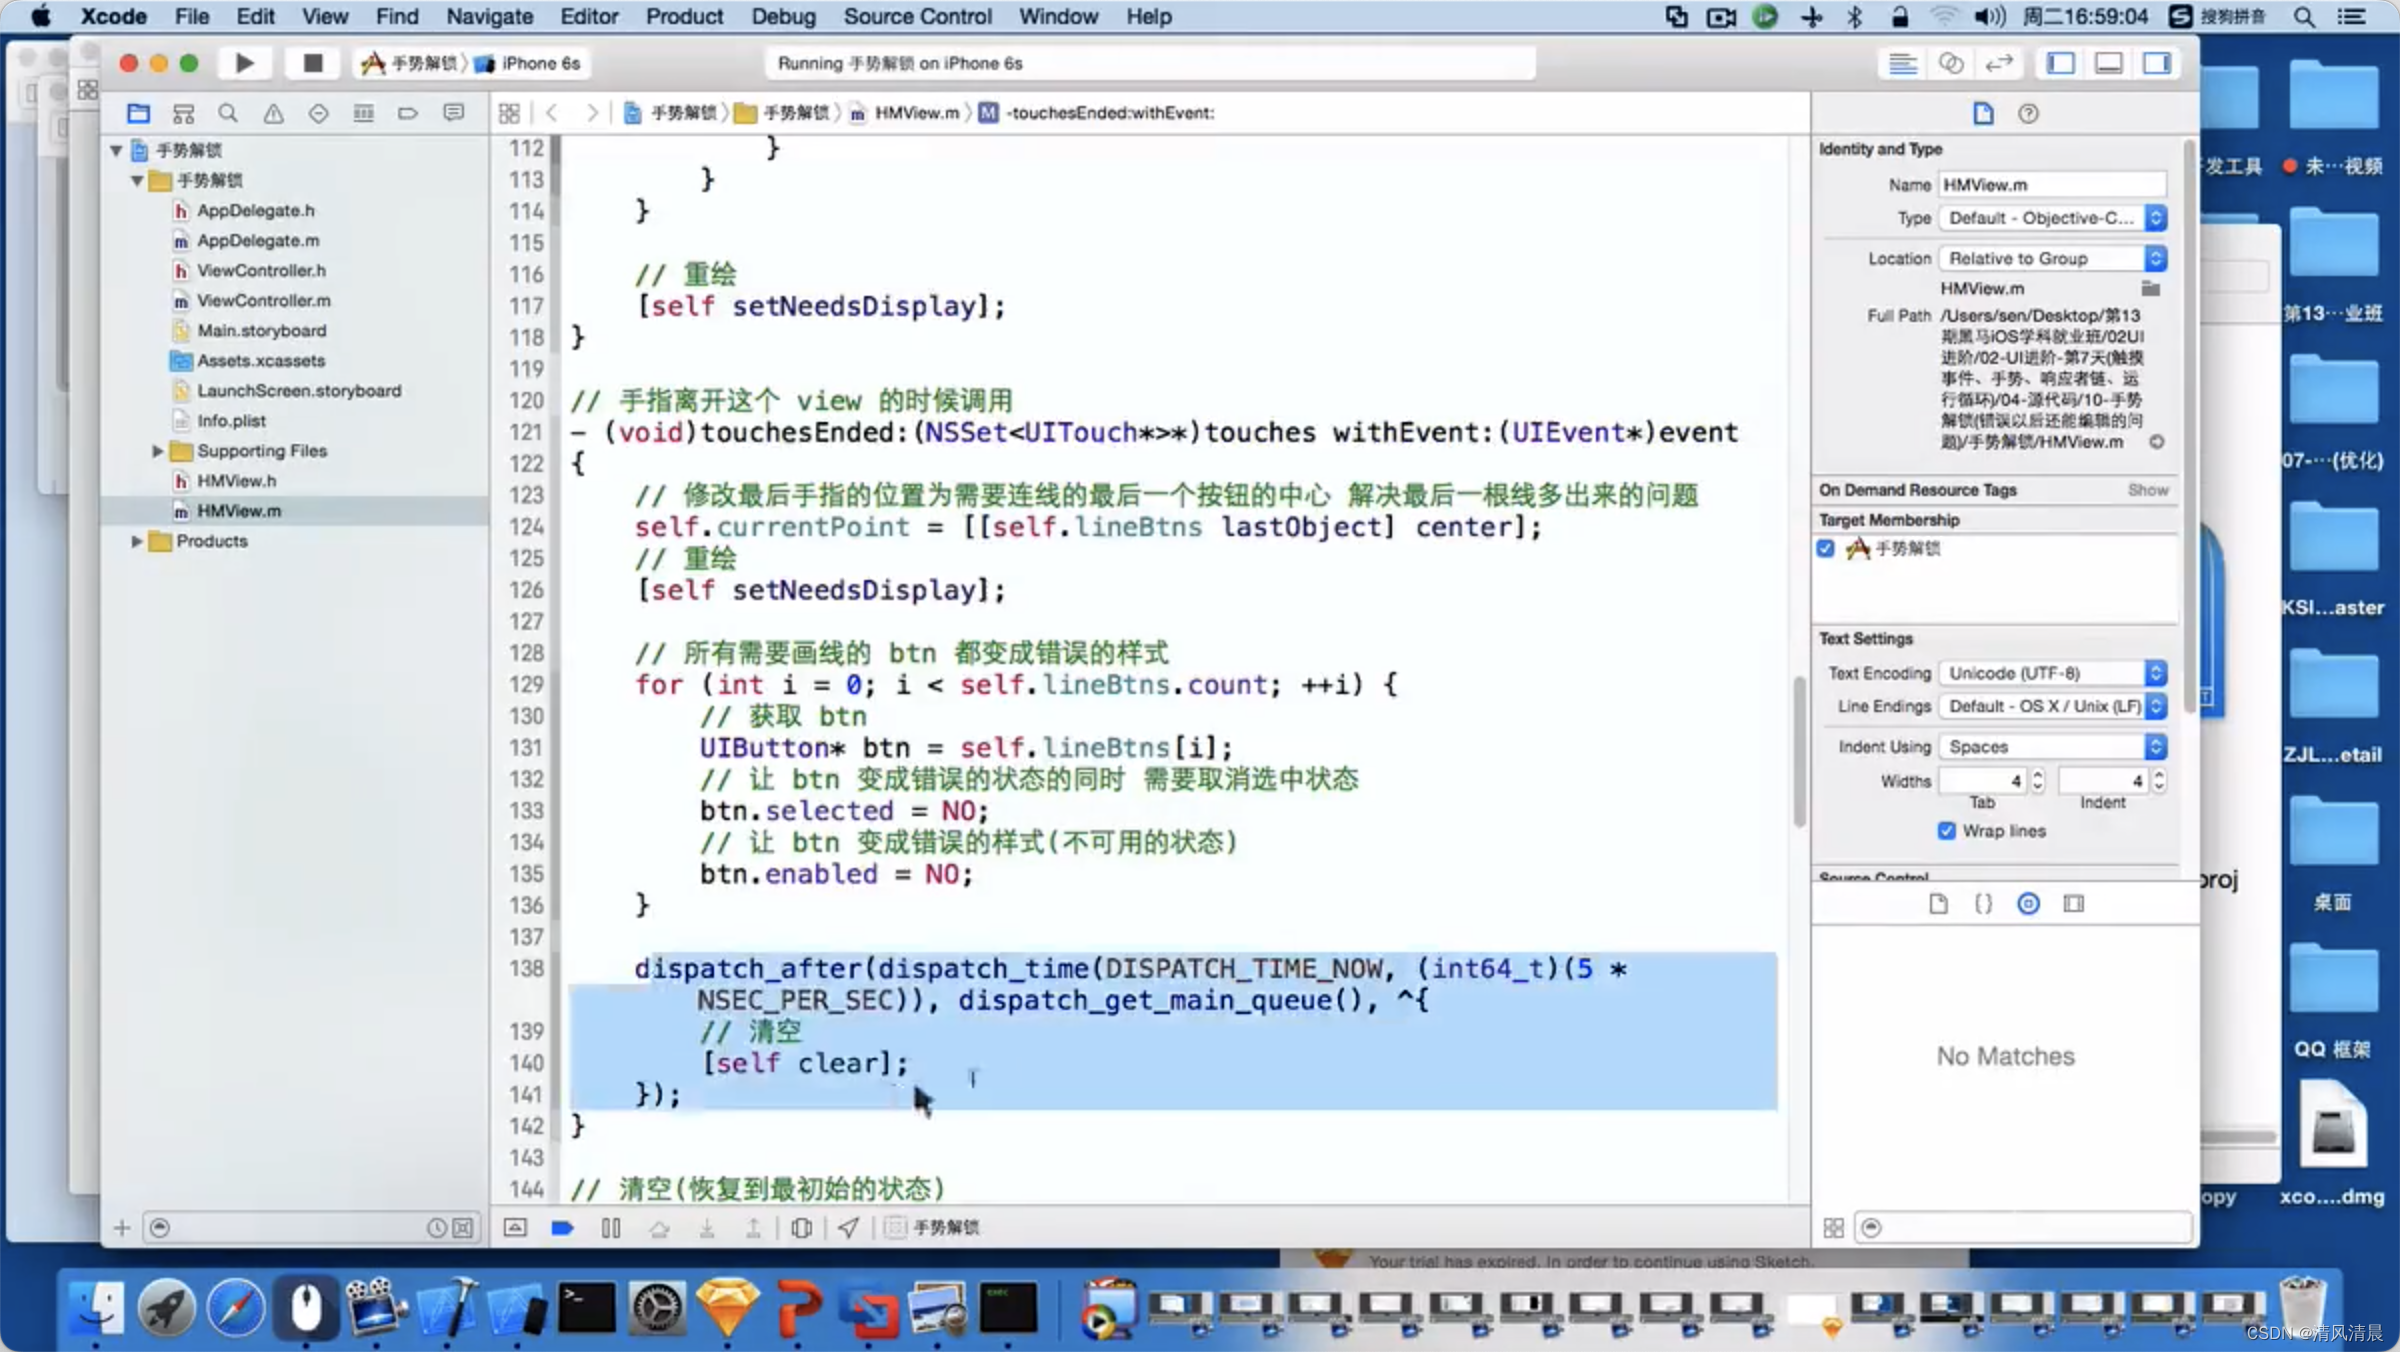This screenshot has height=1352, width=2400.
Task: Uncheck the 手势解锁 target membership checkbox
Action: 1826,548
